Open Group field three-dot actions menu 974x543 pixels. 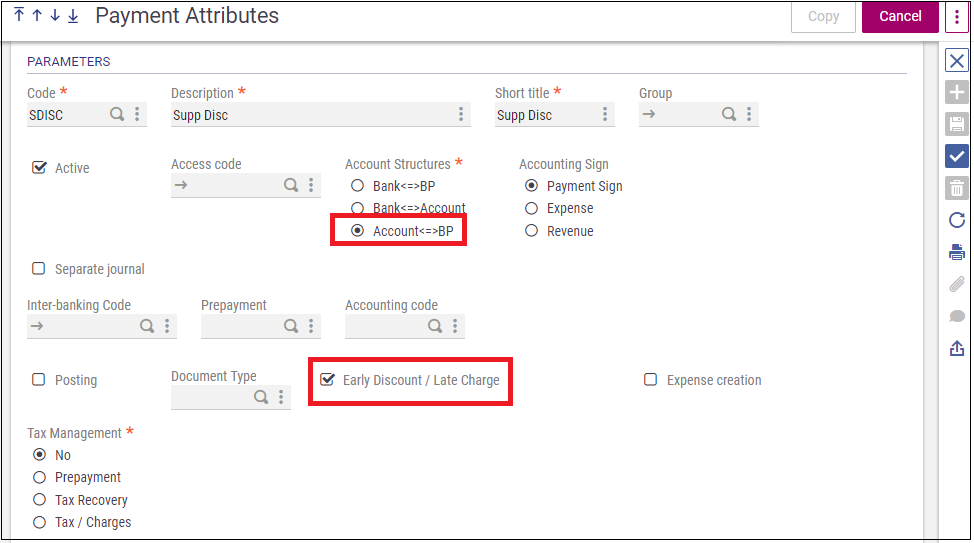click(749, 114)
